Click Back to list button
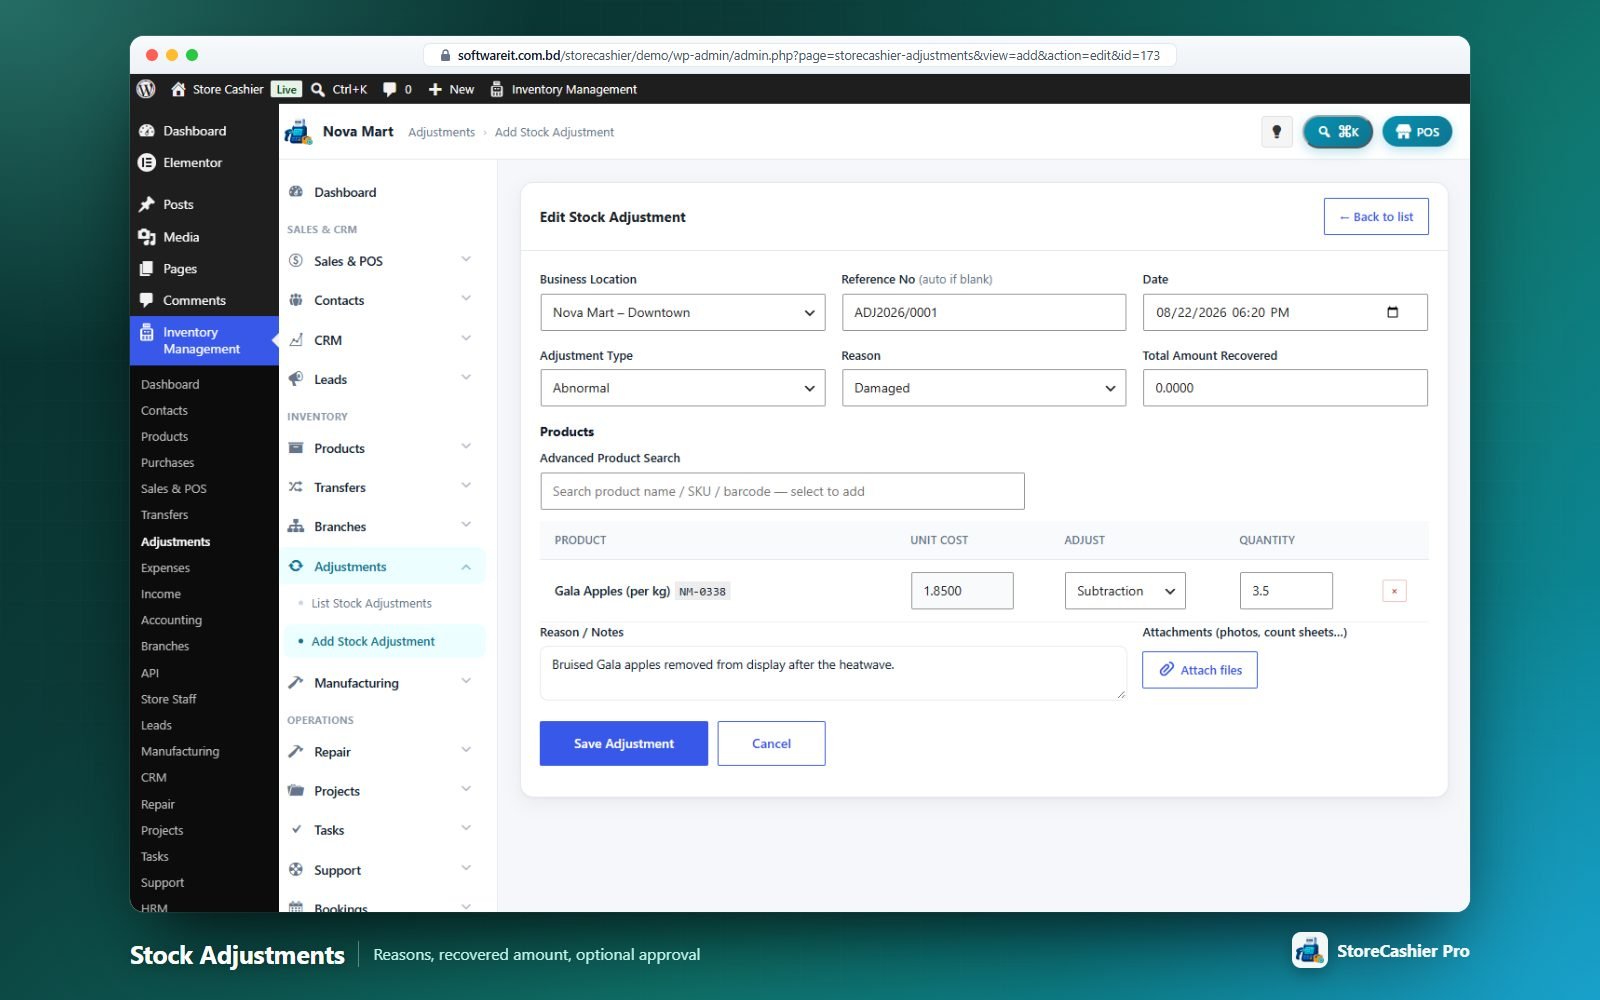The height and width of the screenshot is (1000, 1600). tap(1376, 217)
